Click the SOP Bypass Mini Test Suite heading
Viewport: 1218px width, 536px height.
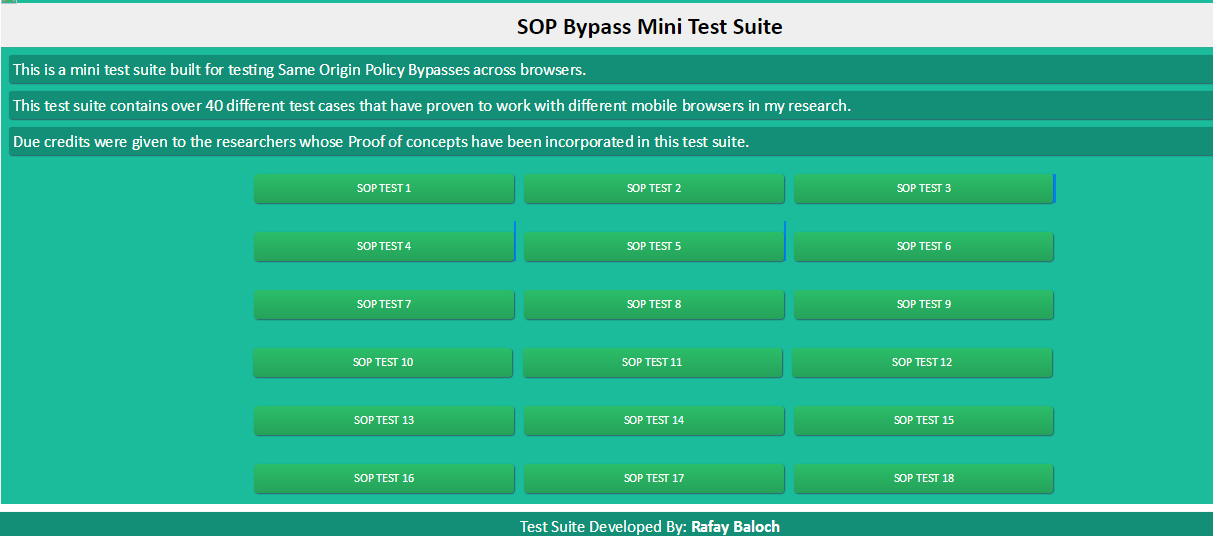pyautogui.click(x=650, y=27)
